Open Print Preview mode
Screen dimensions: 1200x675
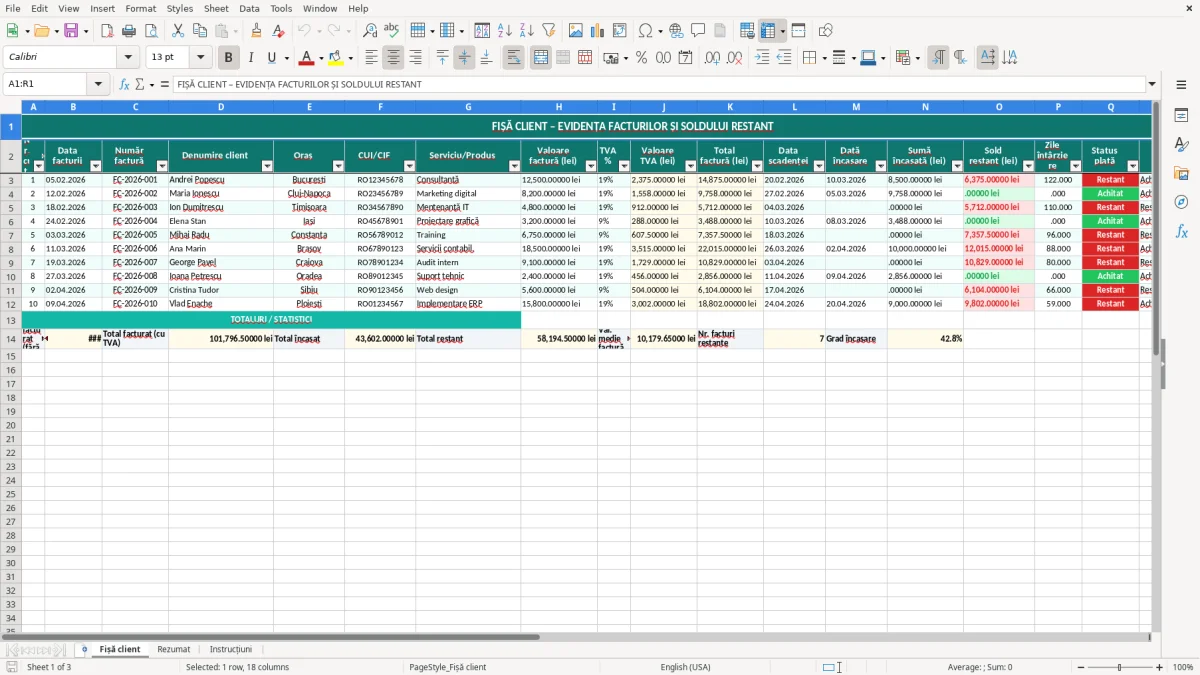coord(151,31)
